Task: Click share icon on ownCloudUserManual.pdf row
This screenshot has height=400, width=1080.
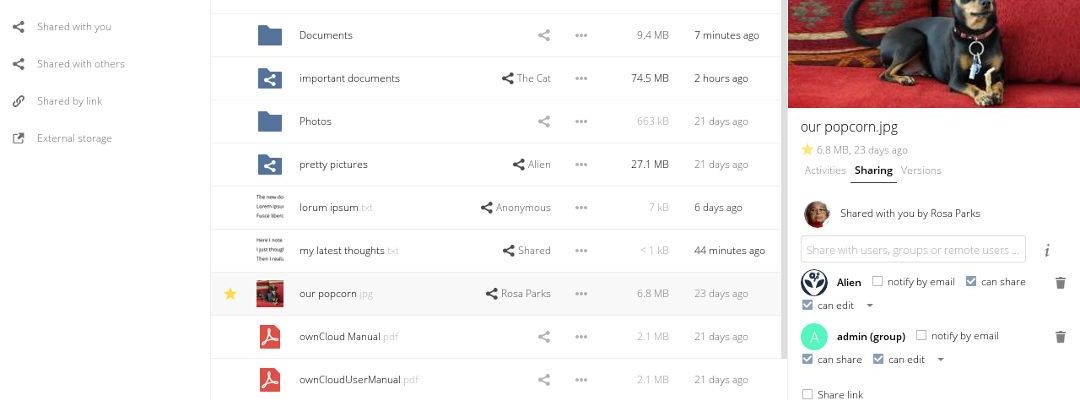Action: coord(544,380)
